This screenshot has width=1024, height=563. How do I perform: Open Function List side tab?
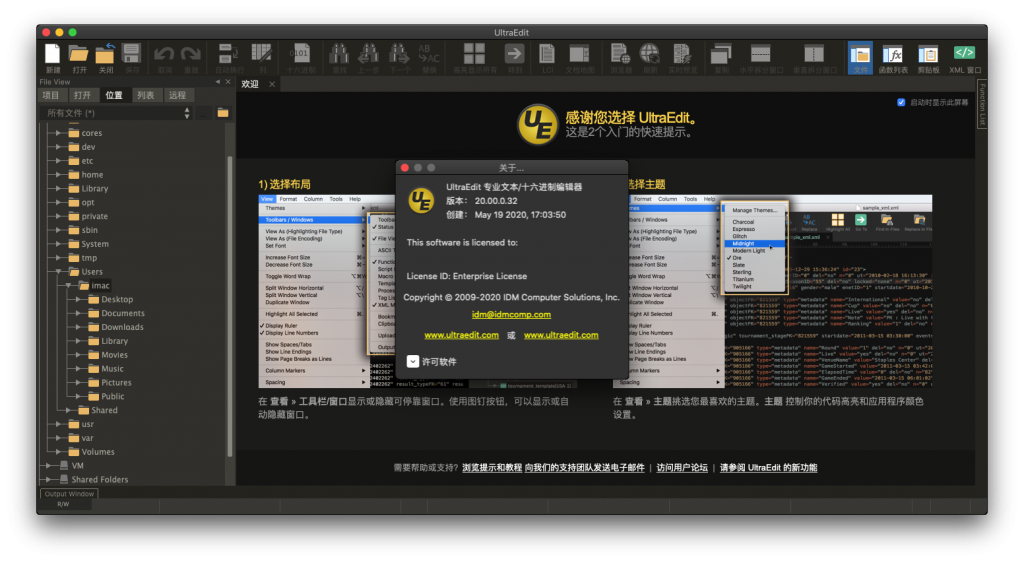click(982, 105)
